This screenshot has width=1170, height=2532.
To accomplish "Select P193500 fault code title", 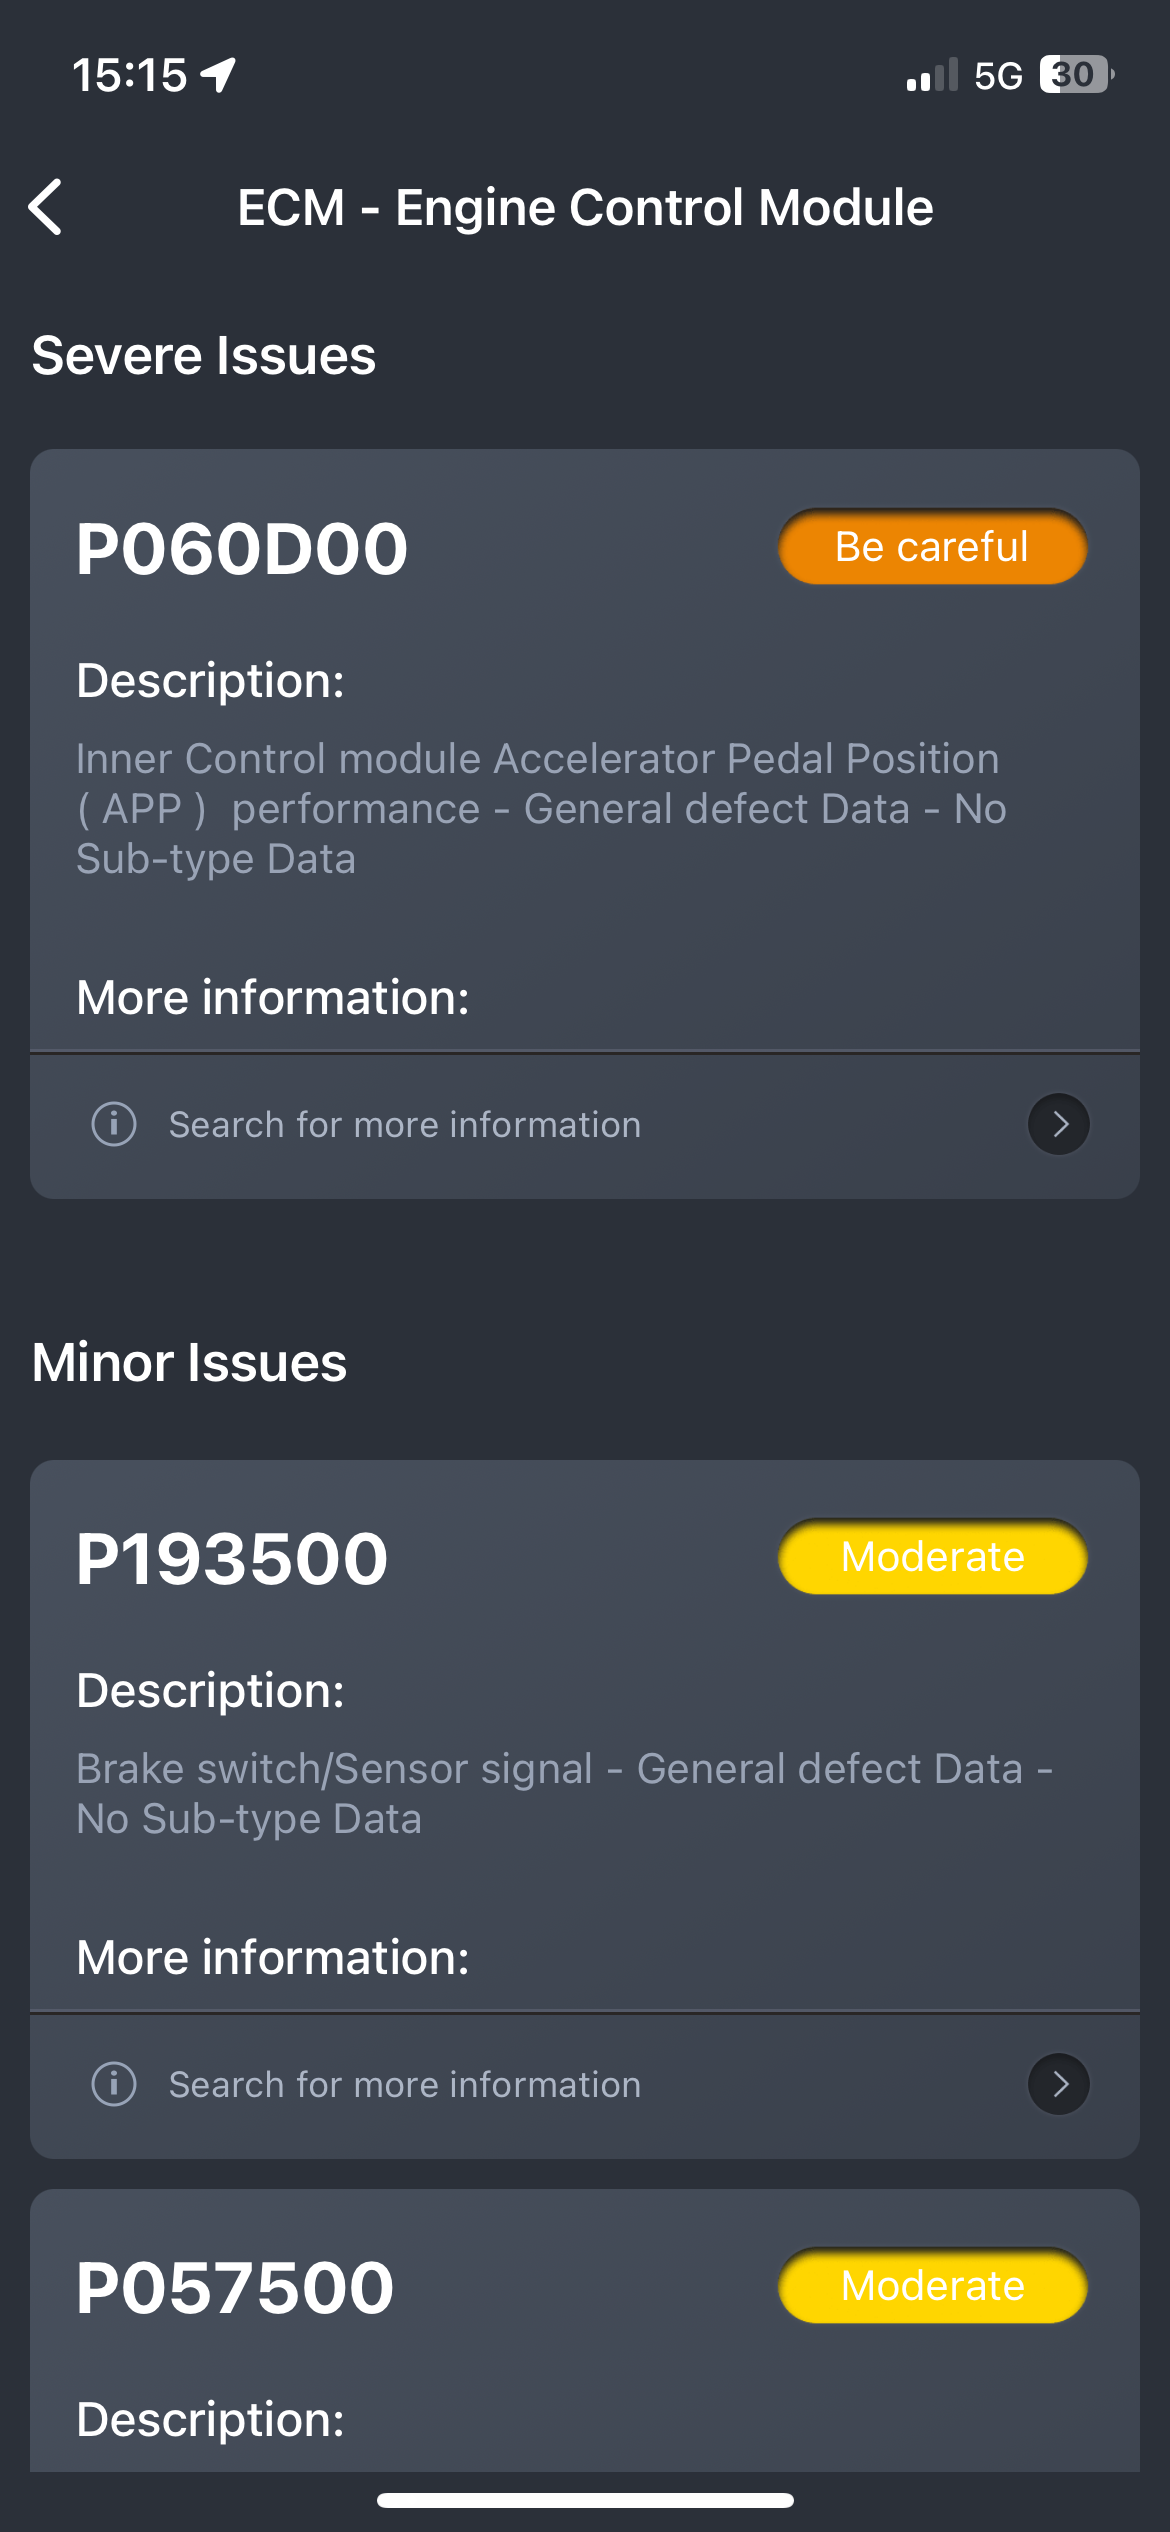I will (232, 1559).
